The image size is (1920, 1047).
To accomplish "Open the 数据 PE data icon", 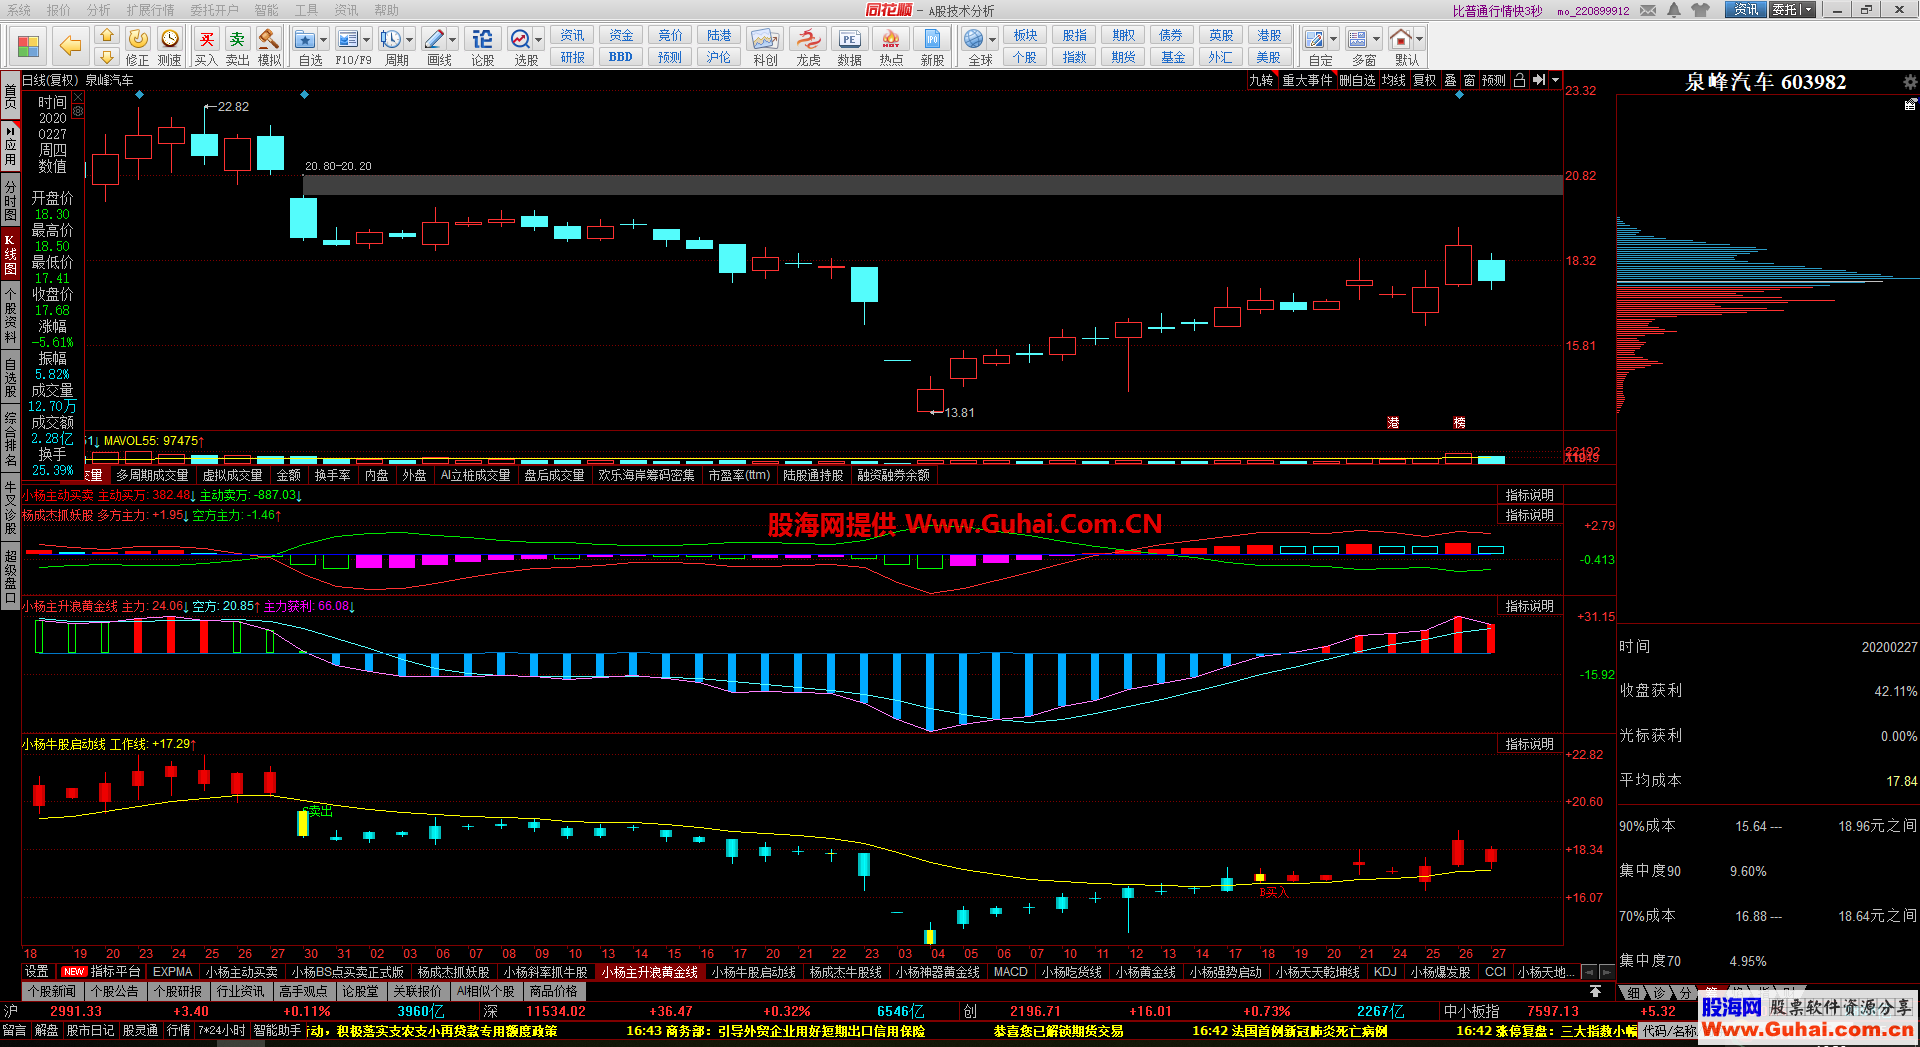I will [849, 39].
